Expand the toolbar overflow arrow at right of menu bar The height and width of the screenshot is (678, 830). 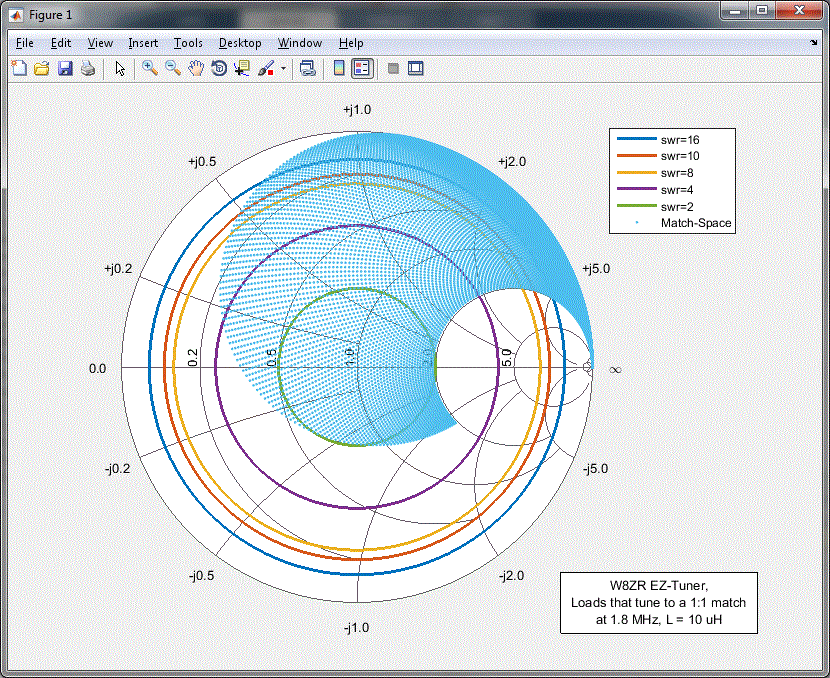click(x=813, y=43)
